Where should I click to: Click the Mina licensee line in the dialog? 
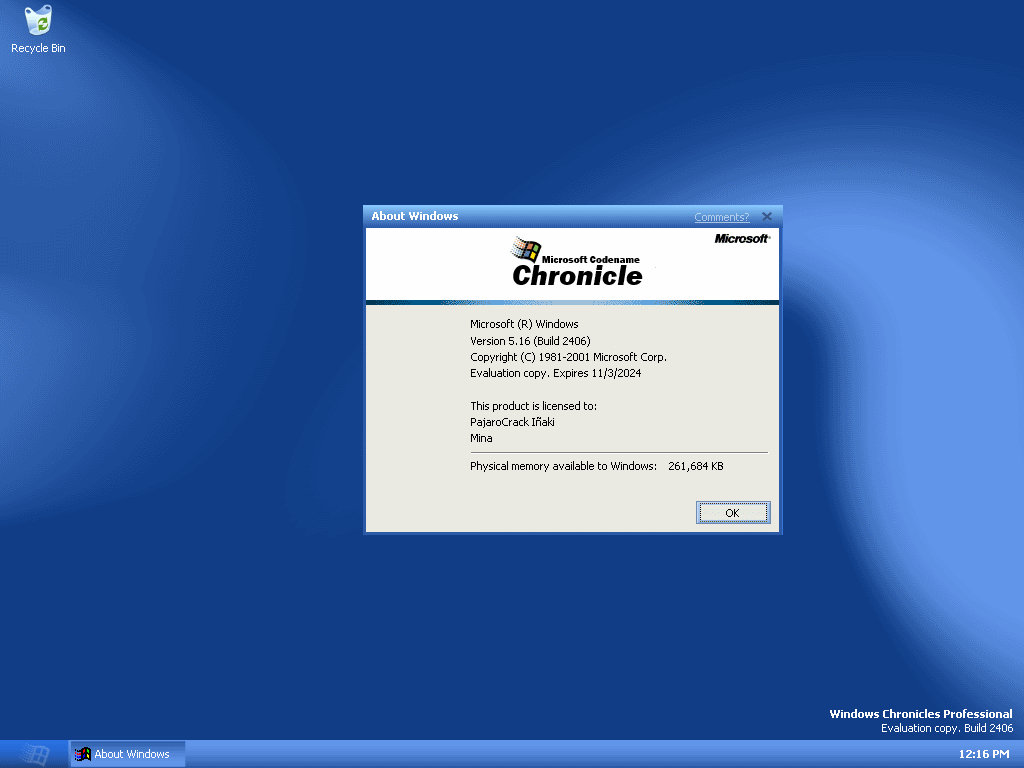(481, 437)
